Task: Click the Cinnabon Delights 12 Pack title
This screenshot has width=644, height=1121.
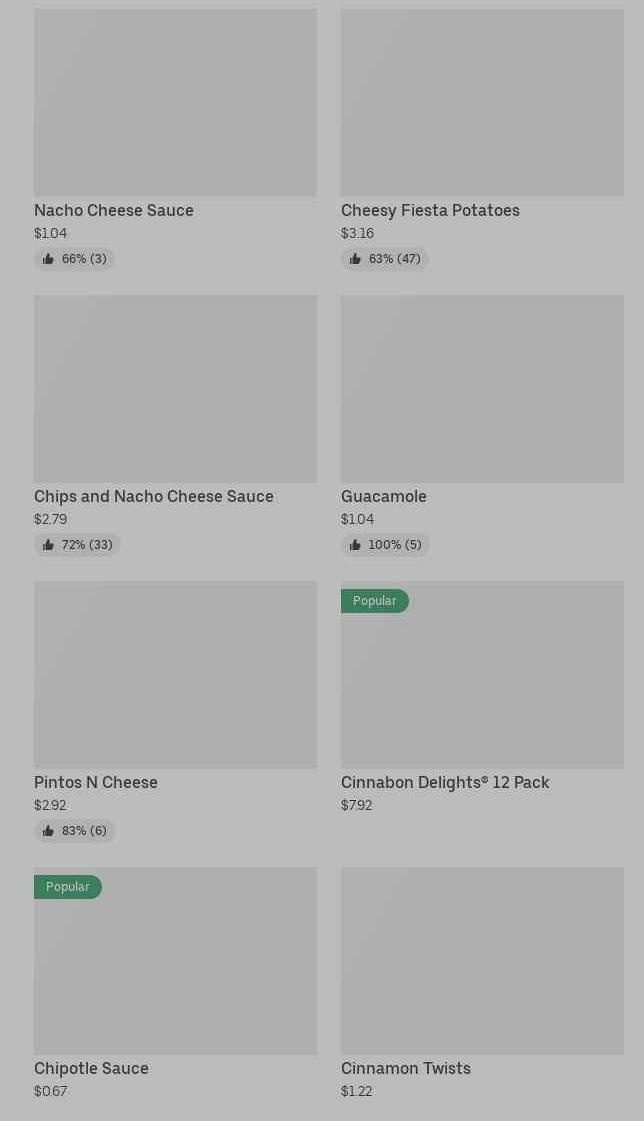Action: tap(445, 783)
